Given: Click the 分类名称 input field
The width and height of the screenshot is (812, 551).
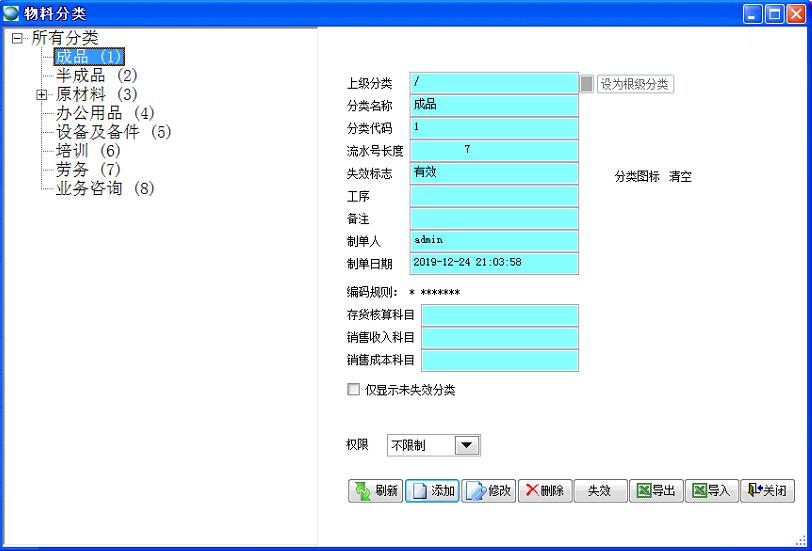Looking at the screenshot, I should pyautogui.click(x=494, y=105).
